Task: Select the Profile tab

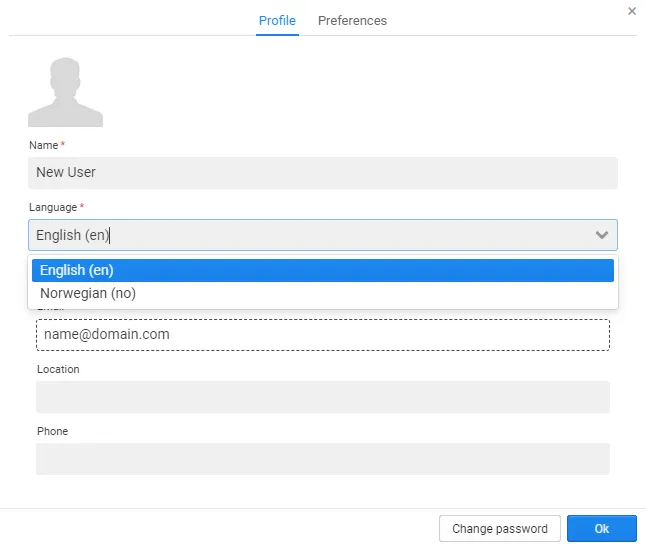Action: tap(277, 20)
